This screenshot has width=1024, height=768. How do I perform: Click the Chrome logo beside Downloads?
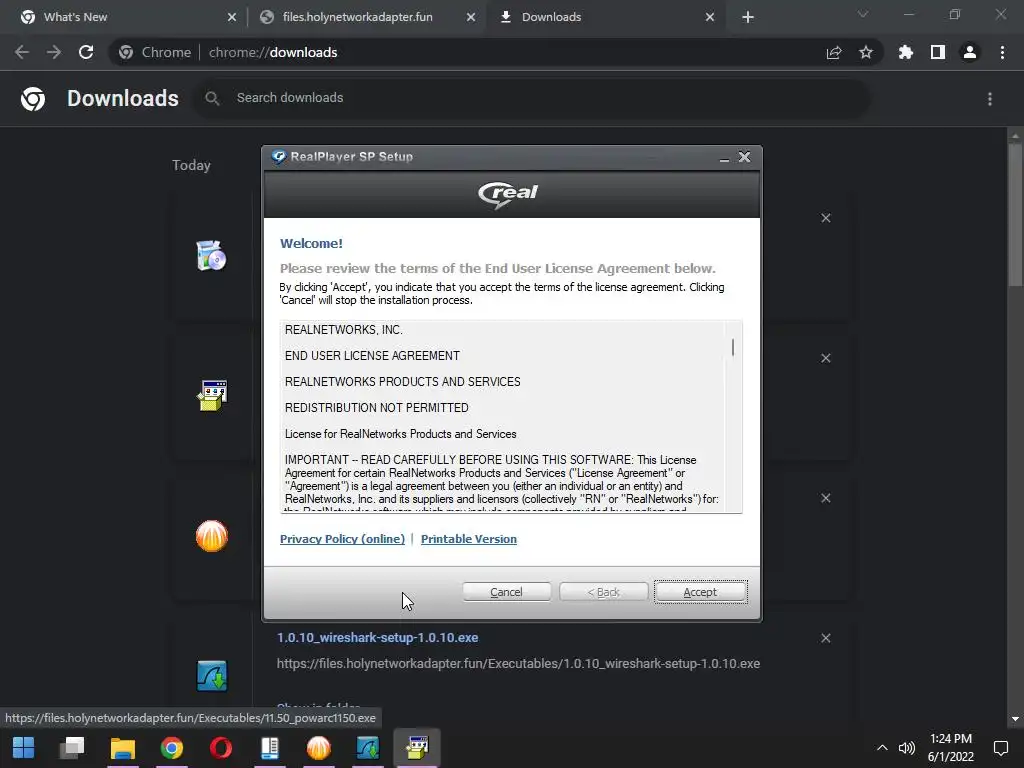pos(33,99)
